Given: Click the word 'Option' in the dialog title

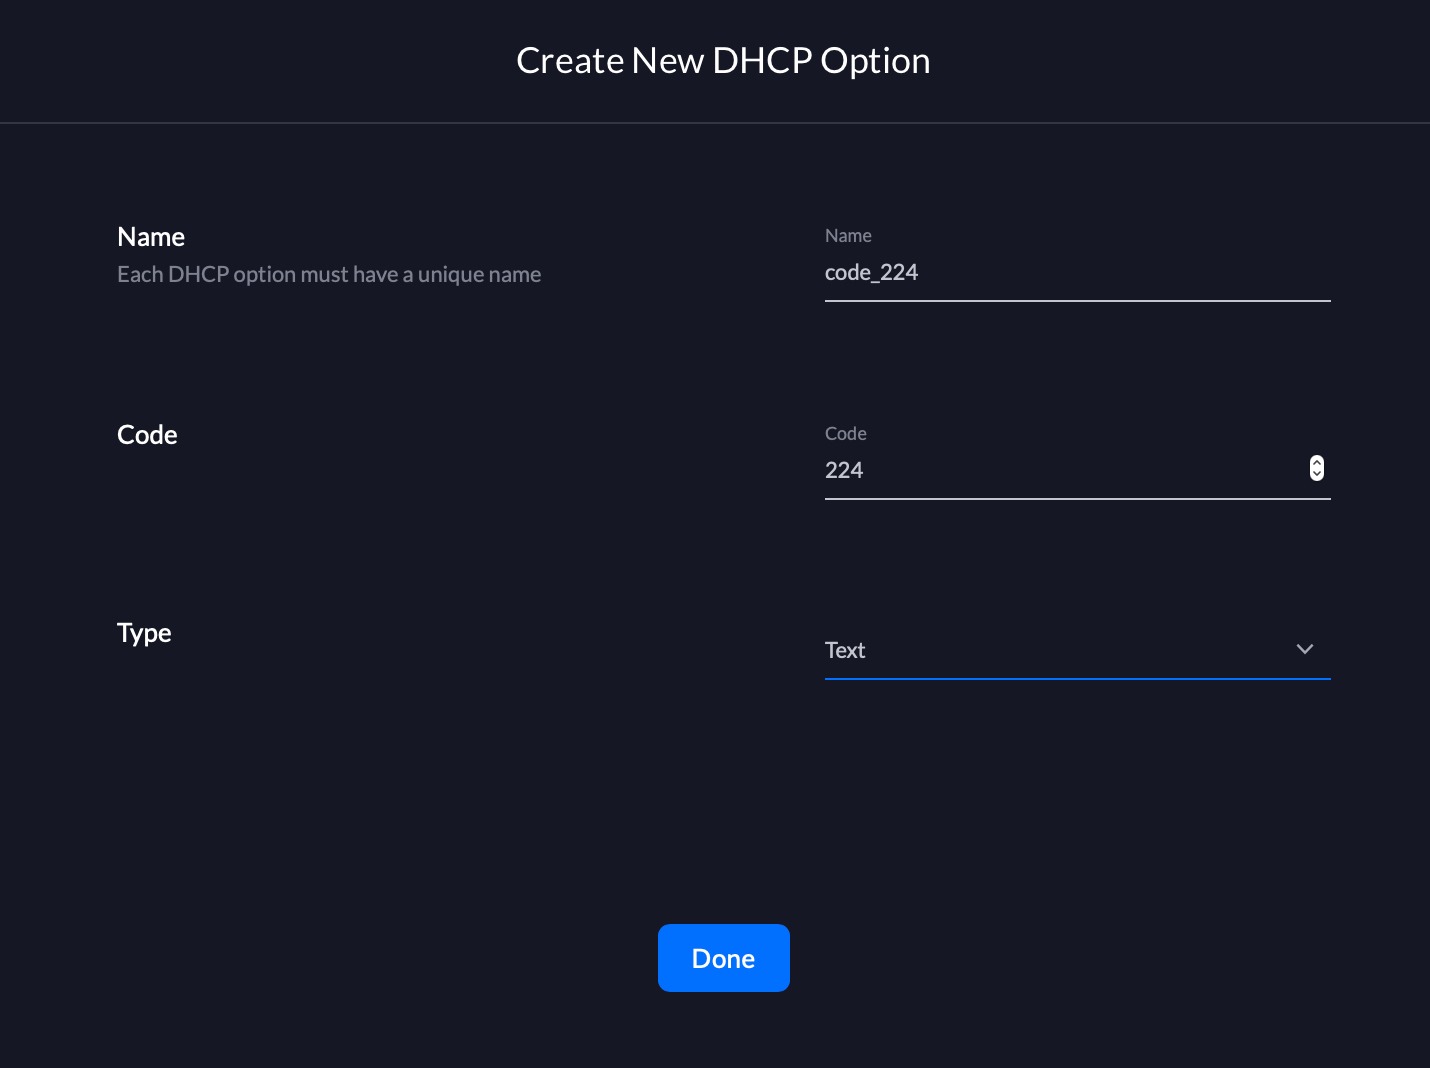Looking at the screenshot, I should [875, 61].
